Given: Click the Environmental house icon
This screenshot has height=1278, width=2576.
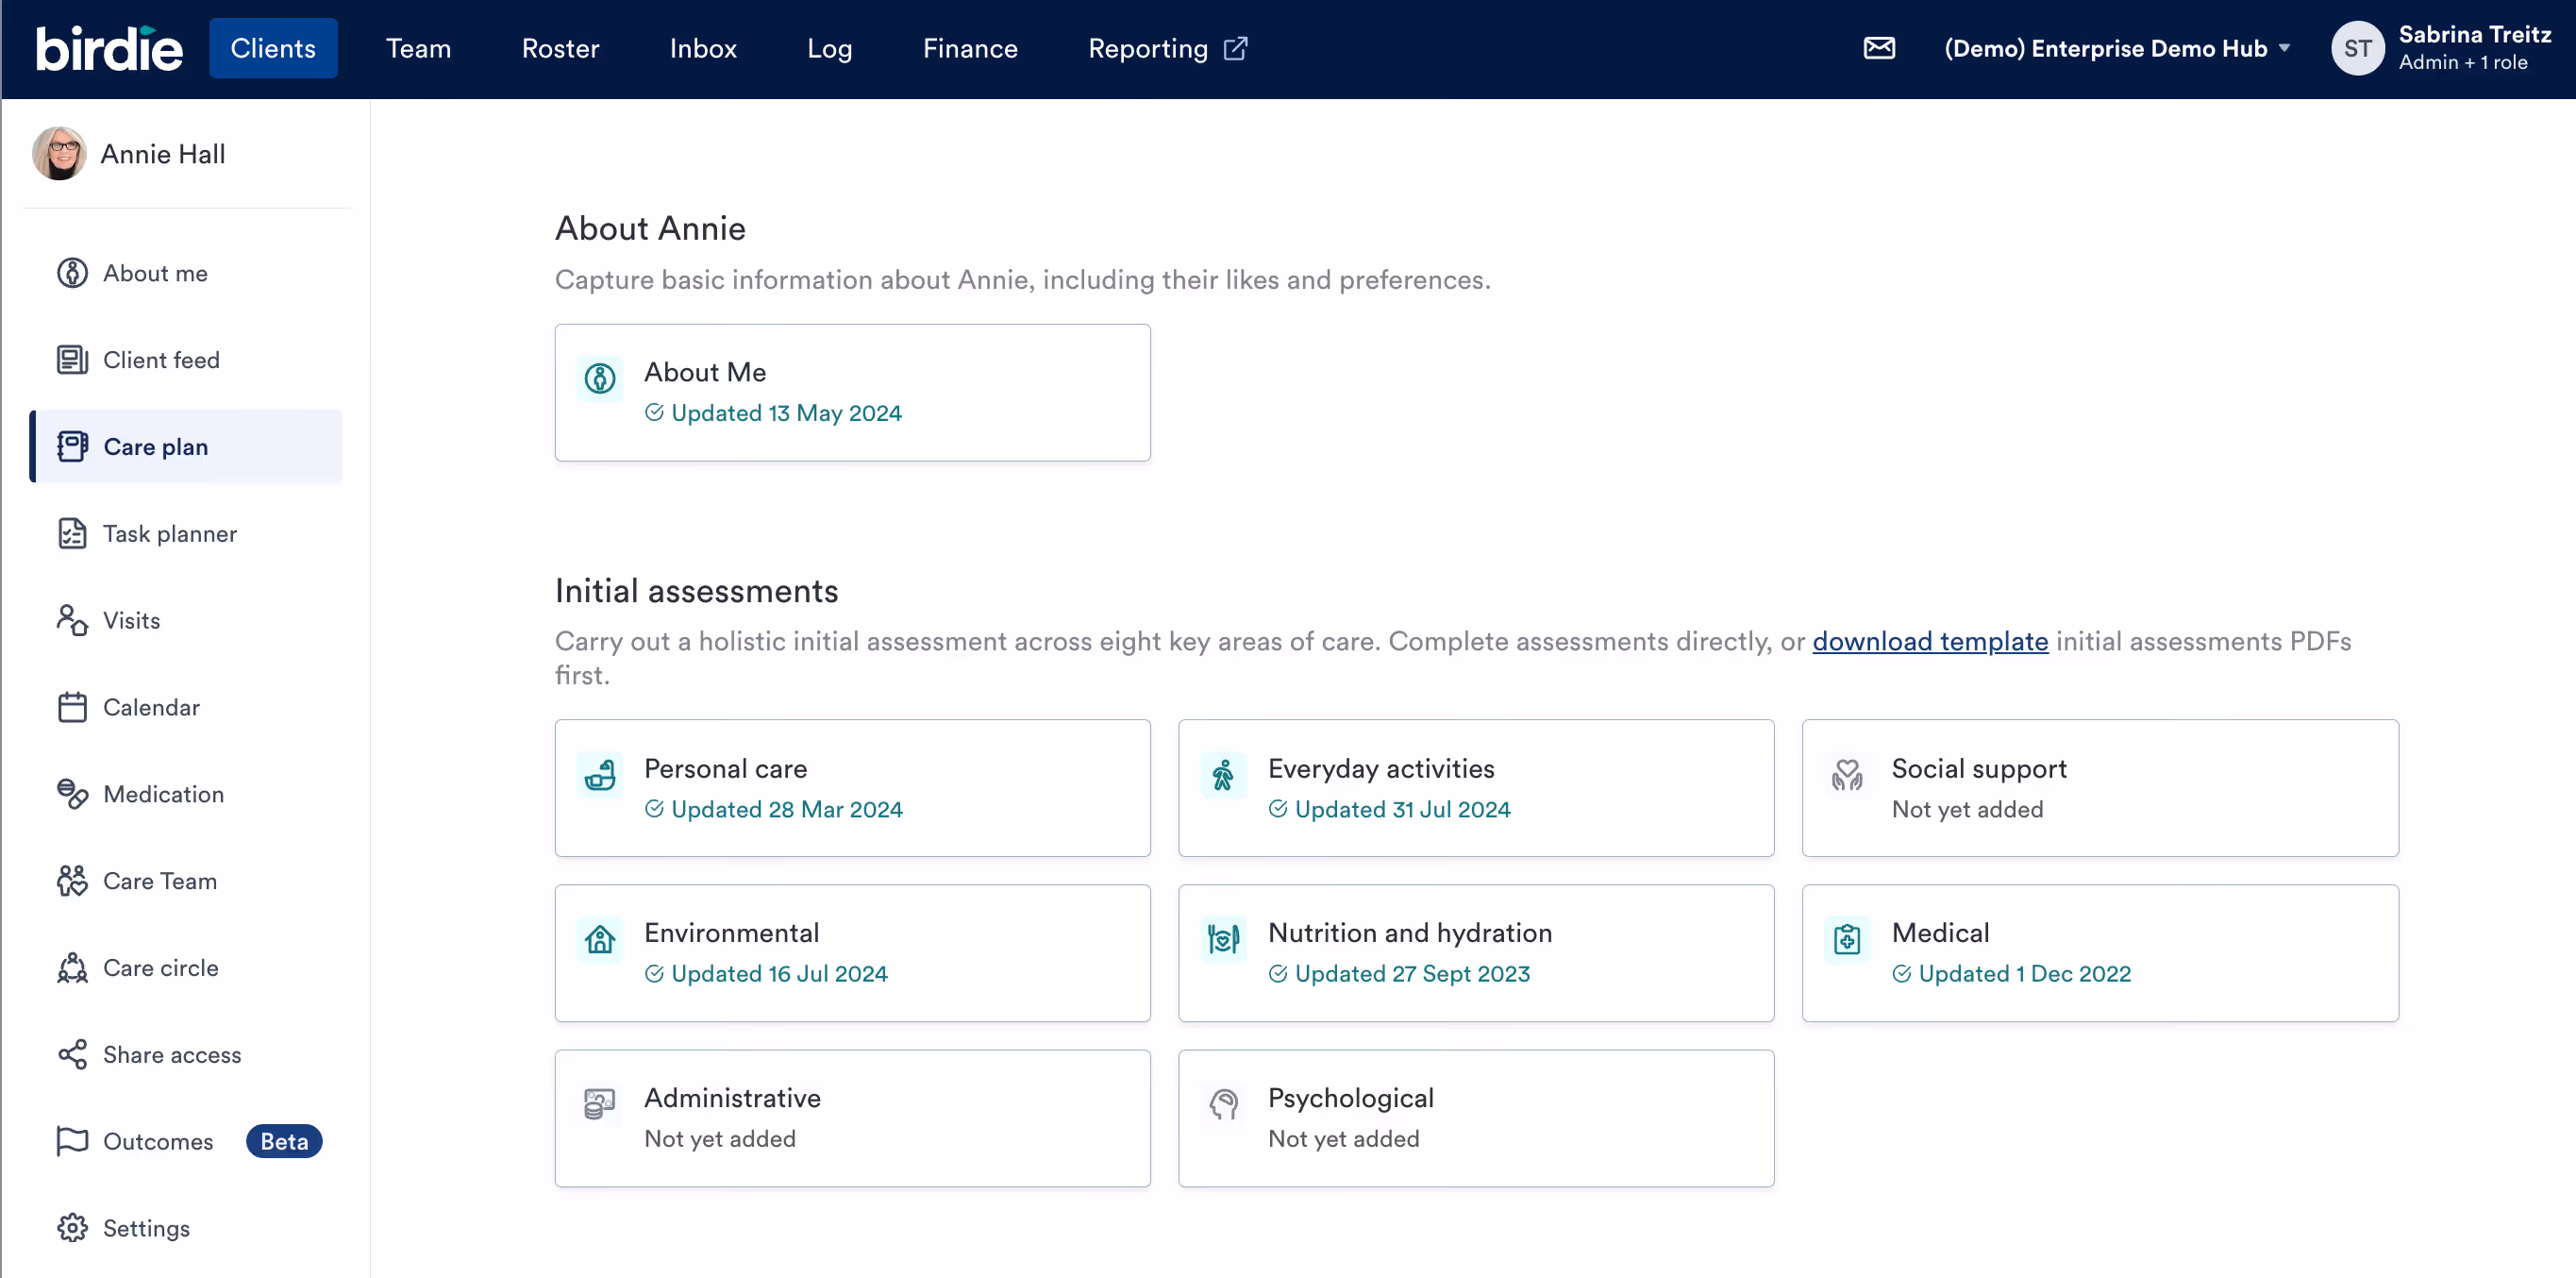Looking at the screenshot, I should (x=600, y=939).
